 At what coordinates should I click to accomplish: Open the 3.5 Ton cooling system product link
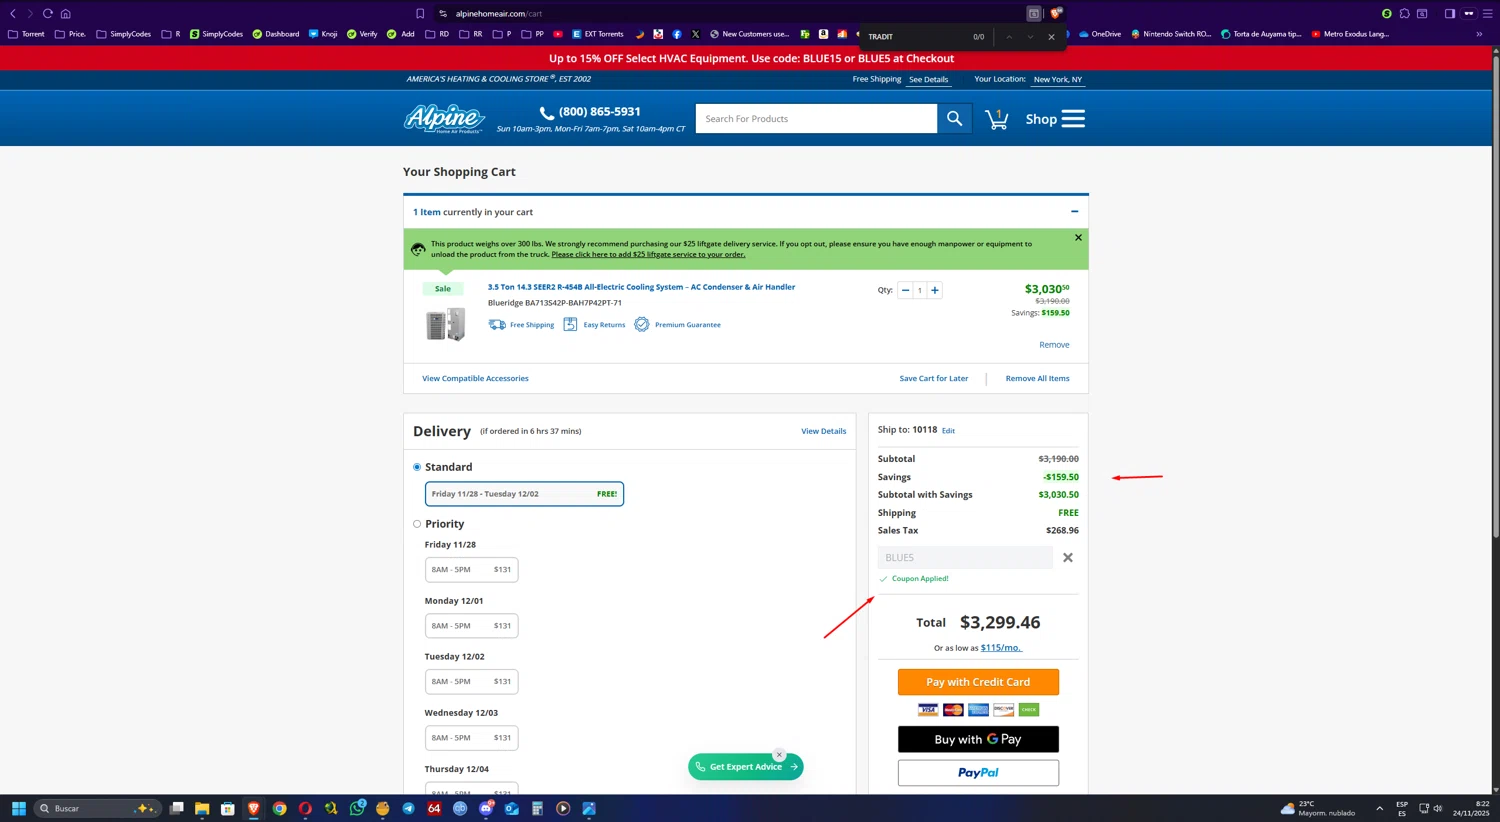point(641,287)
